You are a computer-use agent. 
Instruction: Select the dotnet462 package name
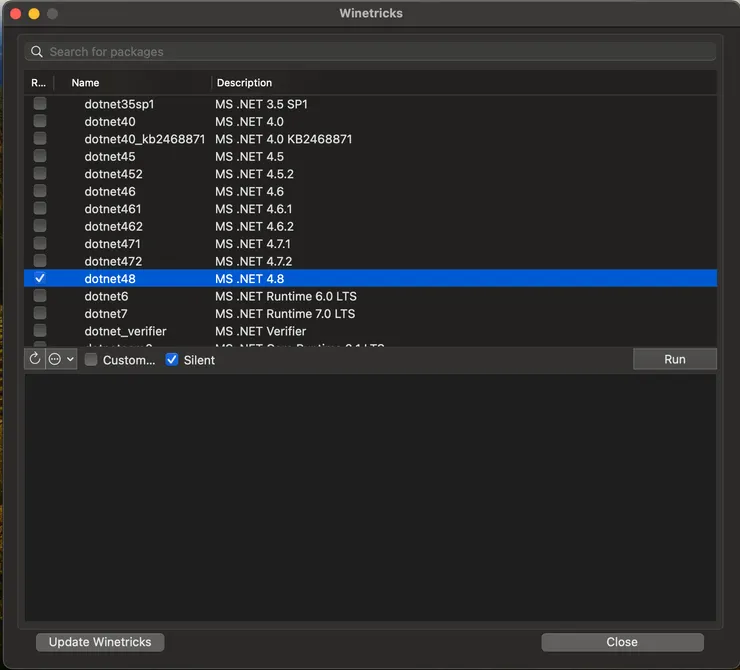(x=114, y=226)
